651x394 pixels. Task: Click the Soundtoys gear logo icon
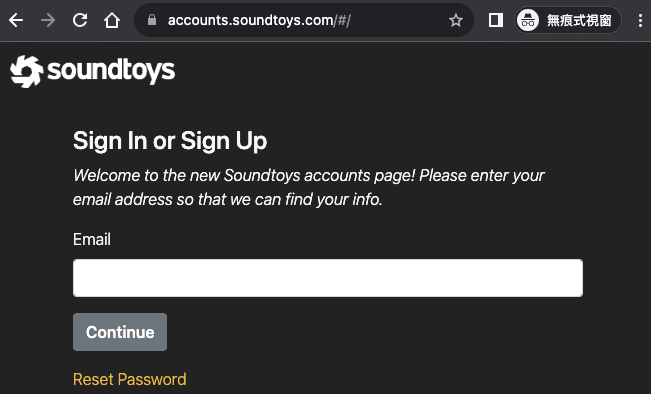coord(27,71)
